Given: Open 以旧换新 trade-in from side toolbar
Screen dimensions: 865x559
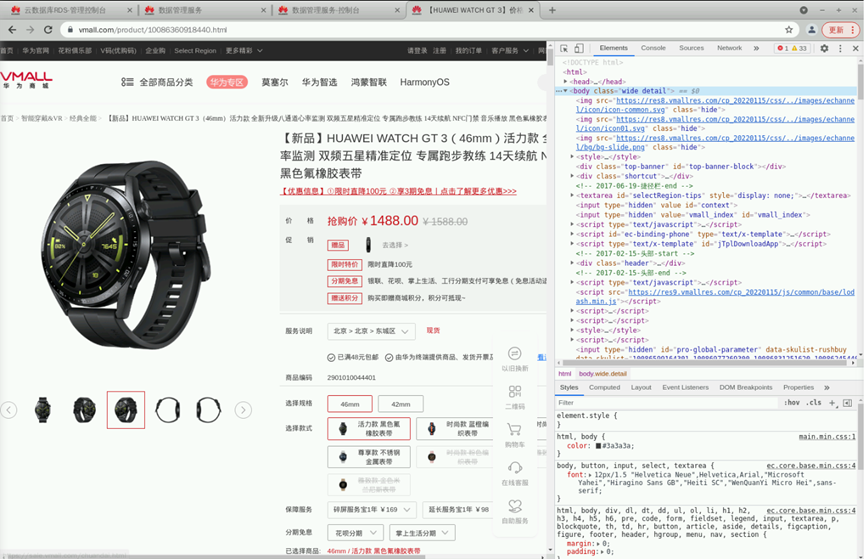Looking at the screenshot, I should [x=515, y=359].
